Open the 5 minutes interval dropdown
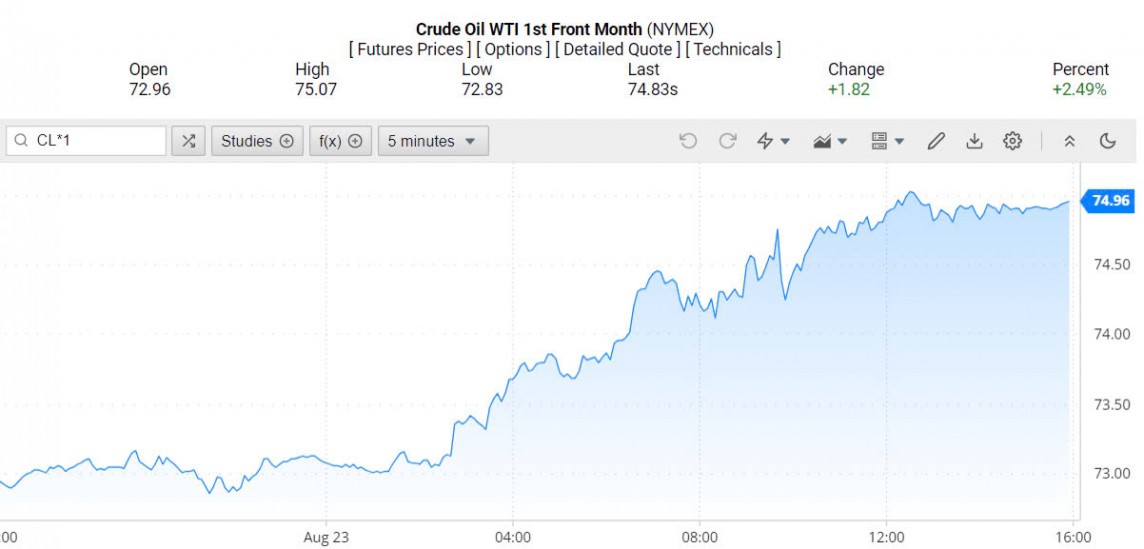 [433, 141]
